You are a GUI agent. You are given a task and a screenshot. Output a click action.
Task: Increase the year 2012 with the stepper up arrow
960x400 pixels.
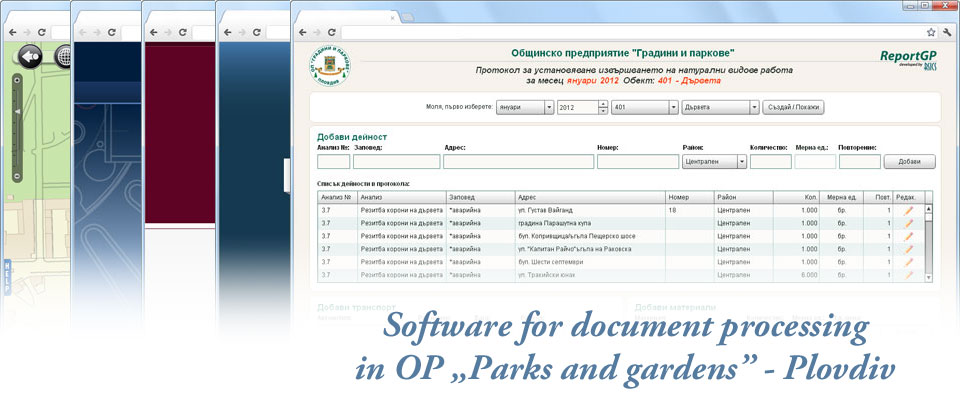tap(603, 104)
